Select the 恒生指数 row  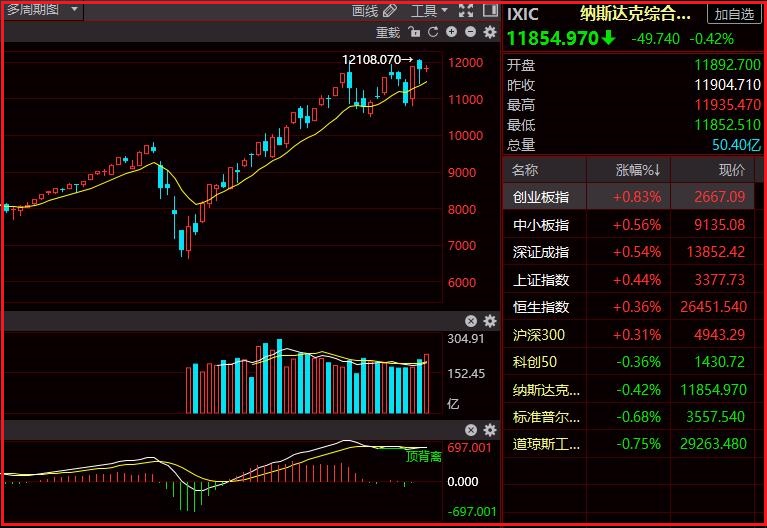coord(629,307)
